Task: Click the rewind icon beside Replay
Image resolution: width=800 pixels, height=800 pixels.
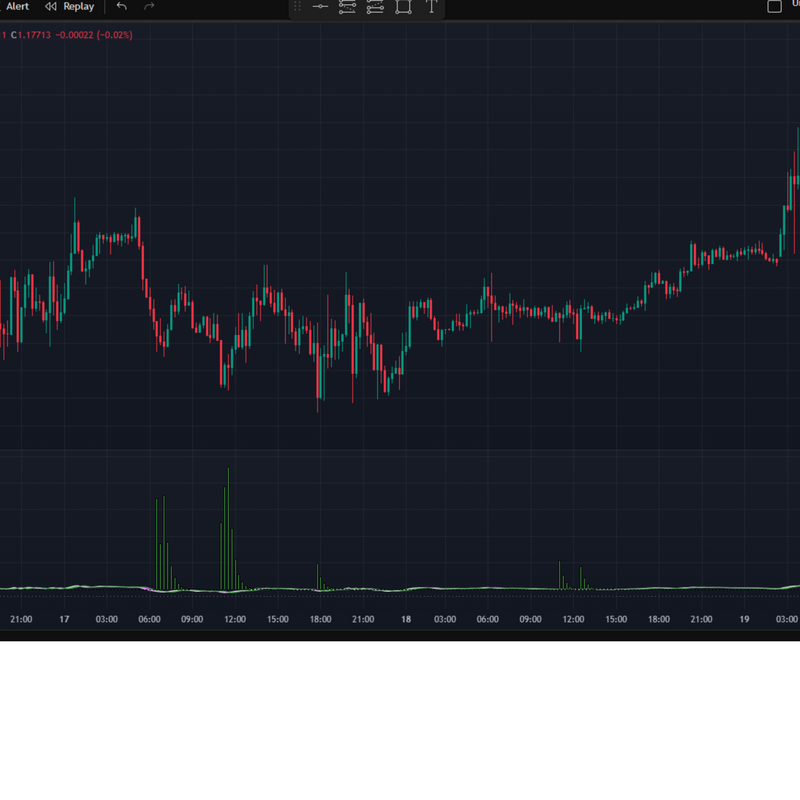Action: click(51, 7)
